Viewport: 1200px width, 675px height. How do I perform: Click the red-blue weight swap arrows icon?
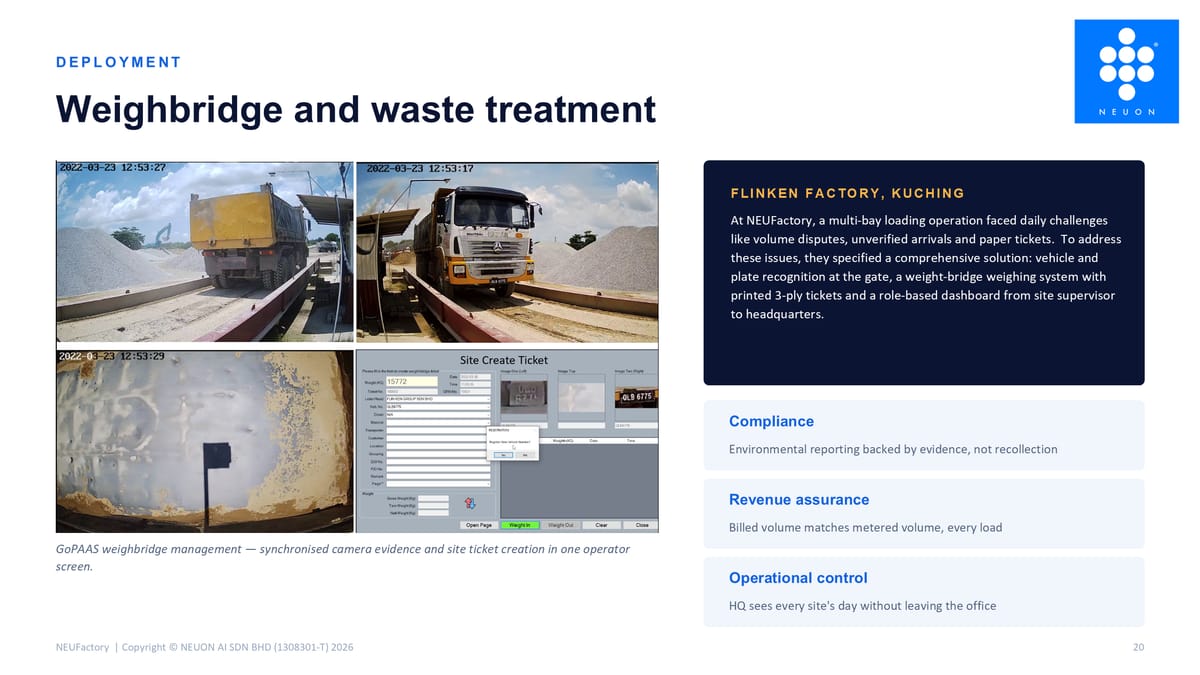point(470,503)
